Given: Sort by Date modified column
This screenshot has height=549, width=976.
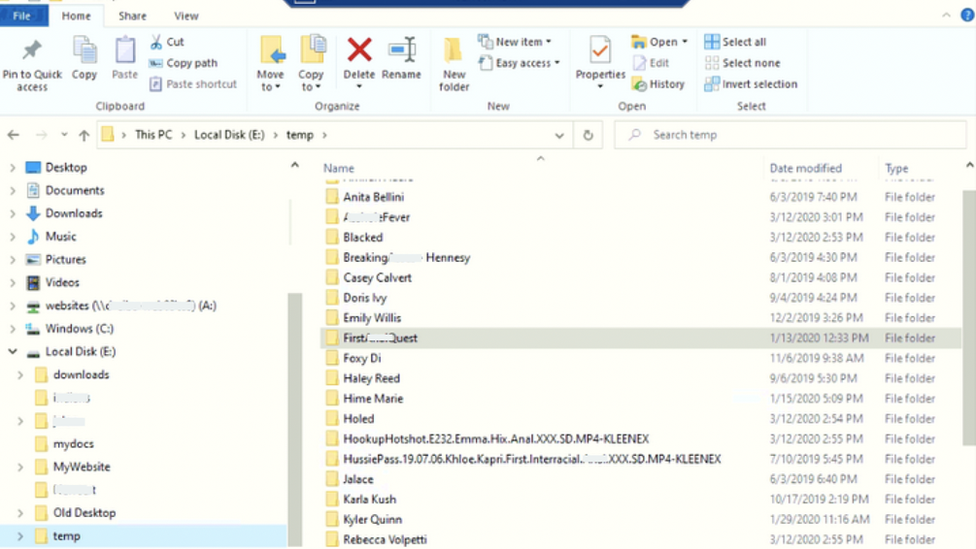Looking at the screenshot, I should pyautogui.click(x=805, y=168).
